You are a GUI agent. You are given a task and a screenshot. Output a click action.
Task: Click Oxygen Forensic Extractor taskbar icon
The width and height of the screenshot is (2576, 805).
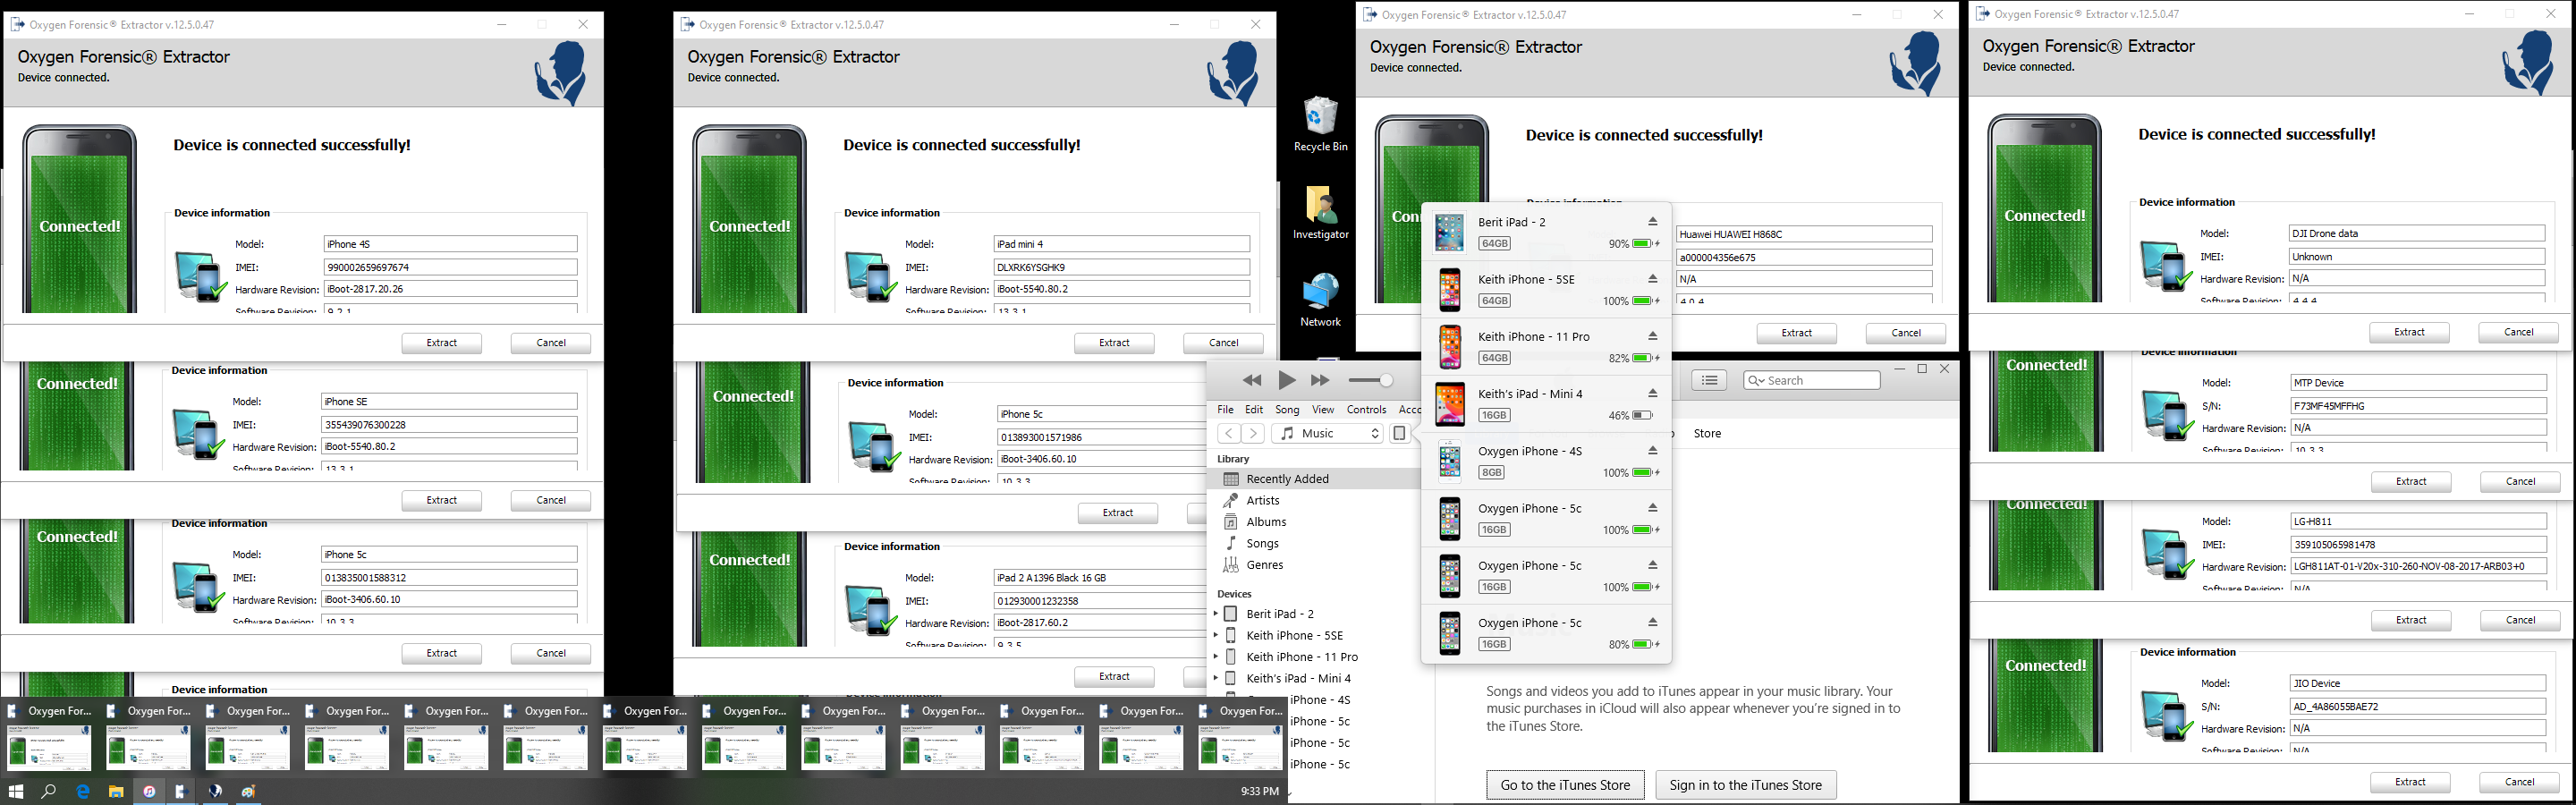click(182, 791)
